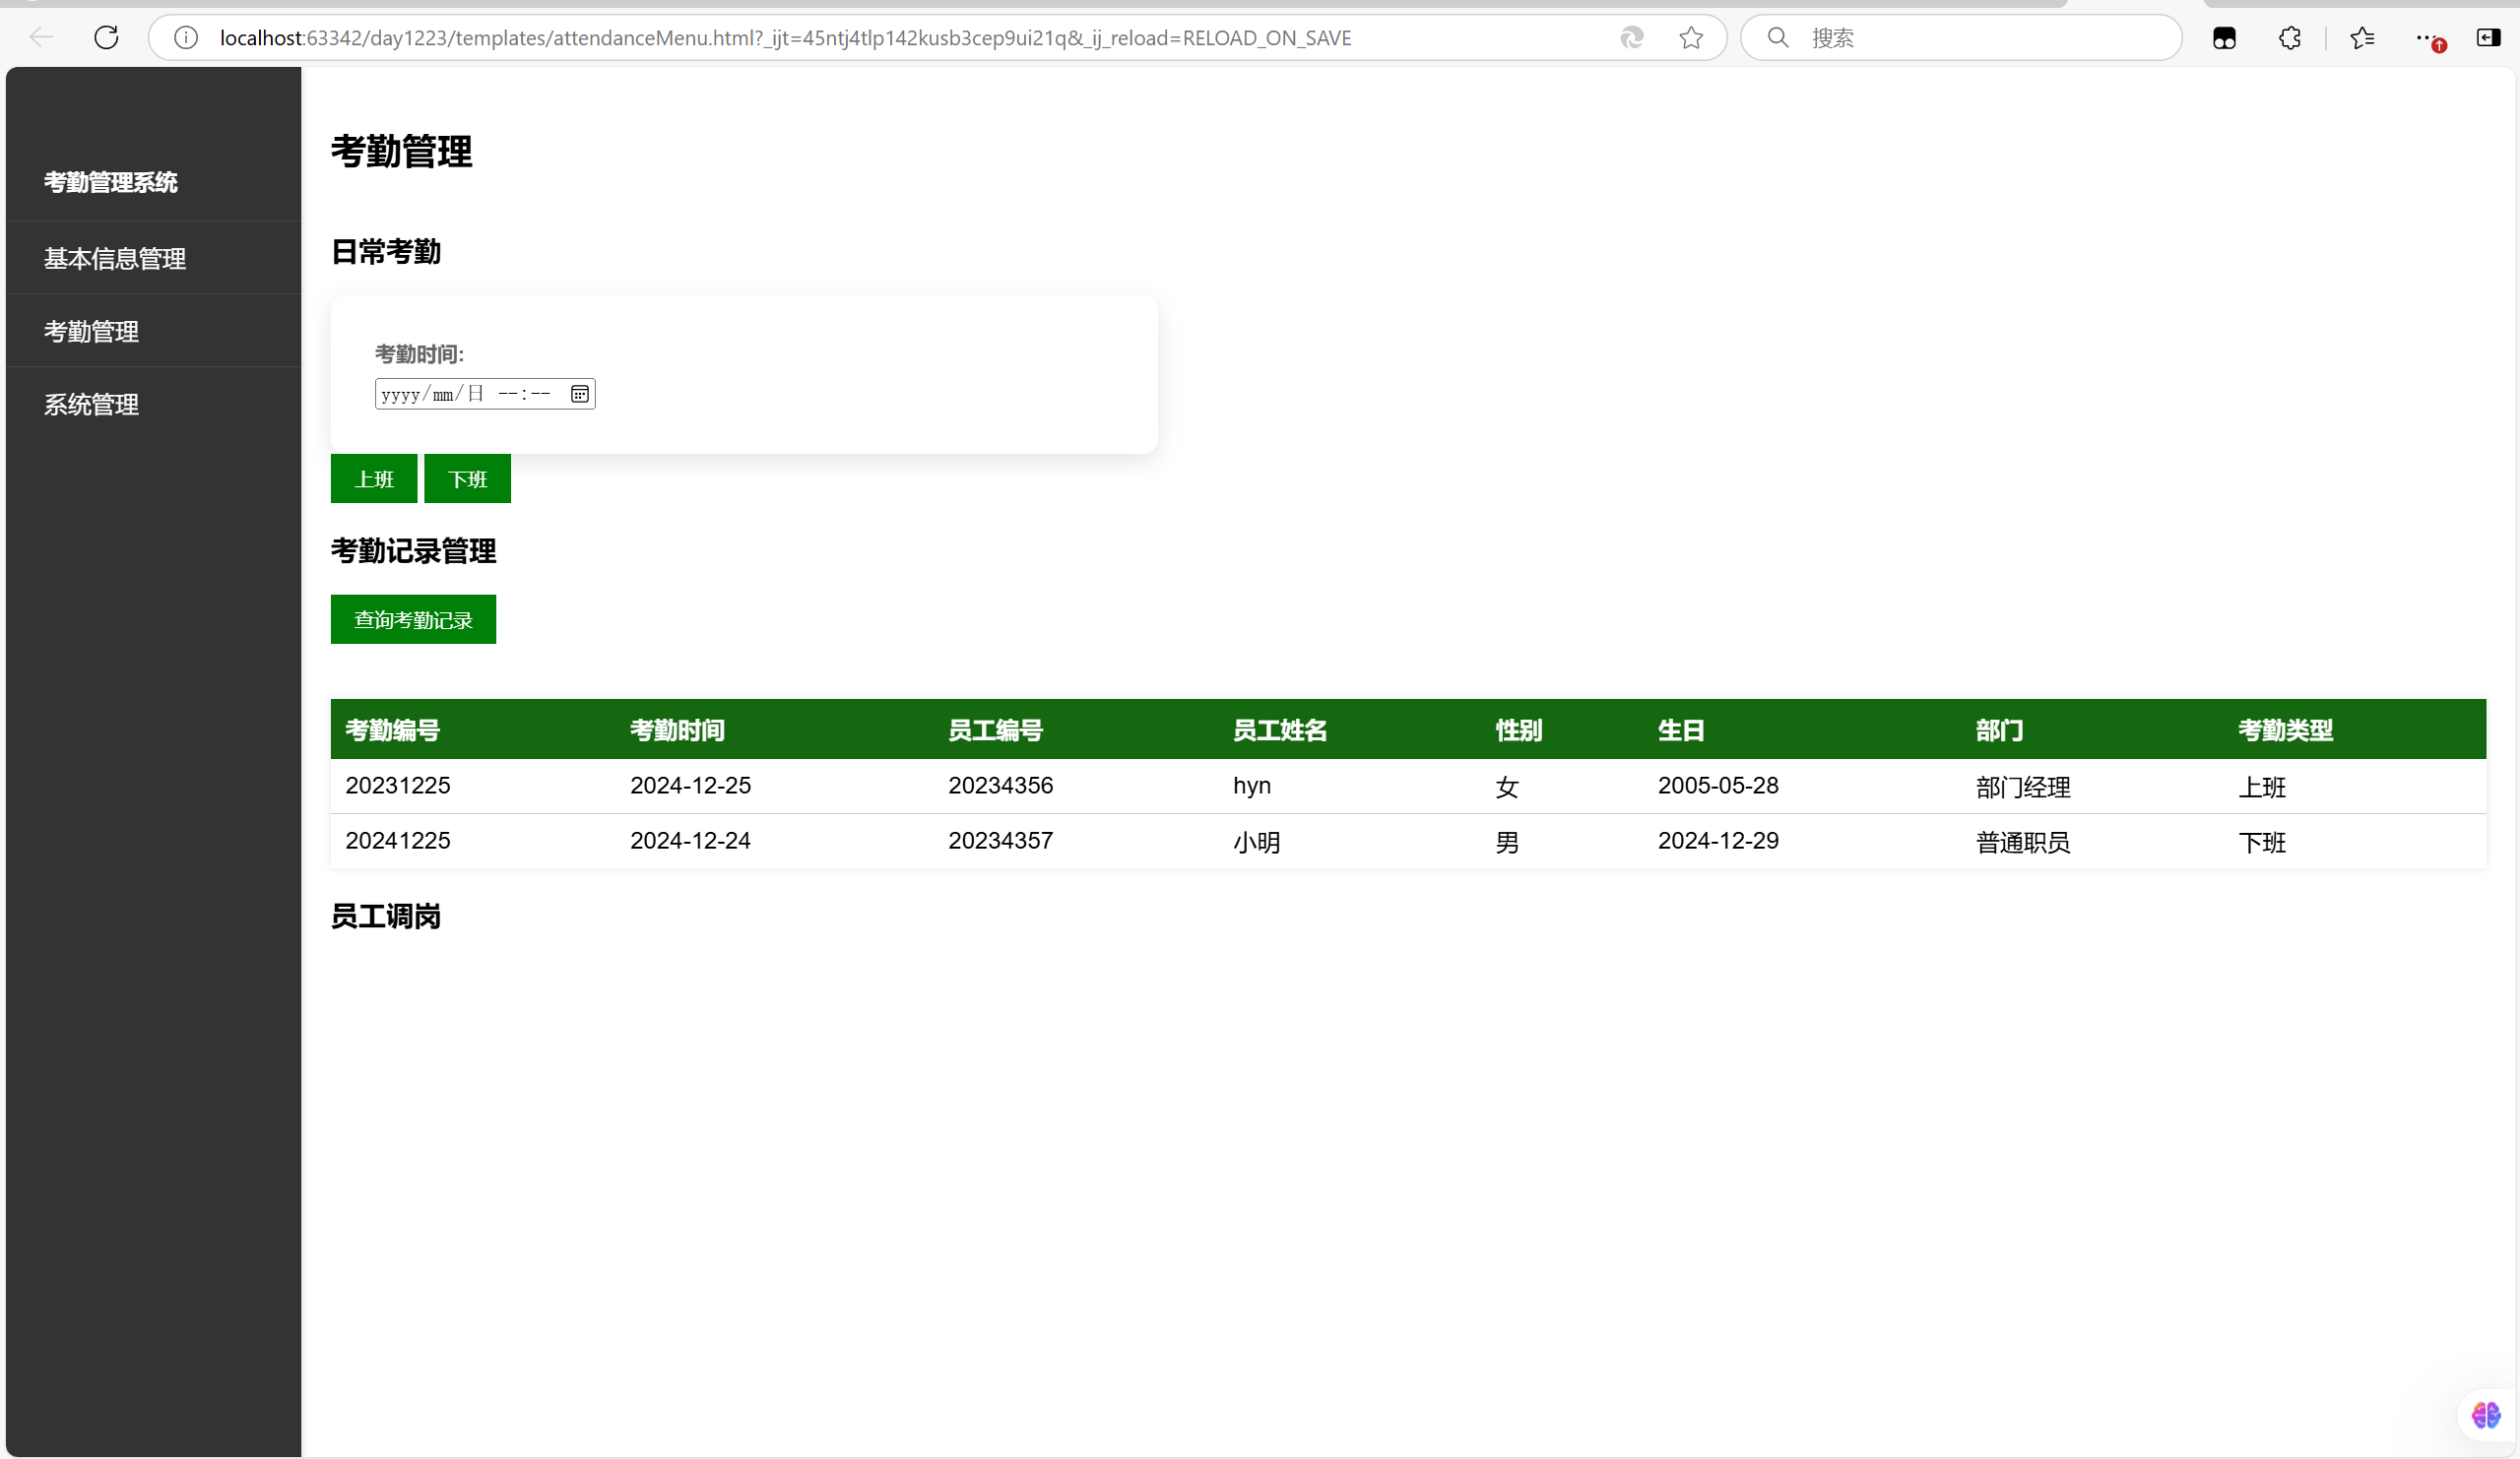Screen dimensions: 2520x1459
Task: Open 系统管理 in the sidebar
Action: point(91,405)
